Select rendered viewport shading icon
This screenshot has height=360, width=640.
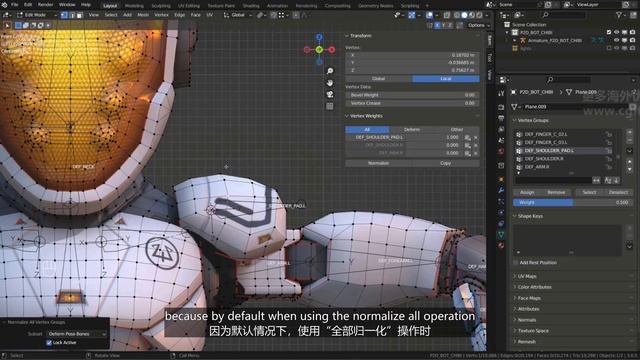pos(480,15)
